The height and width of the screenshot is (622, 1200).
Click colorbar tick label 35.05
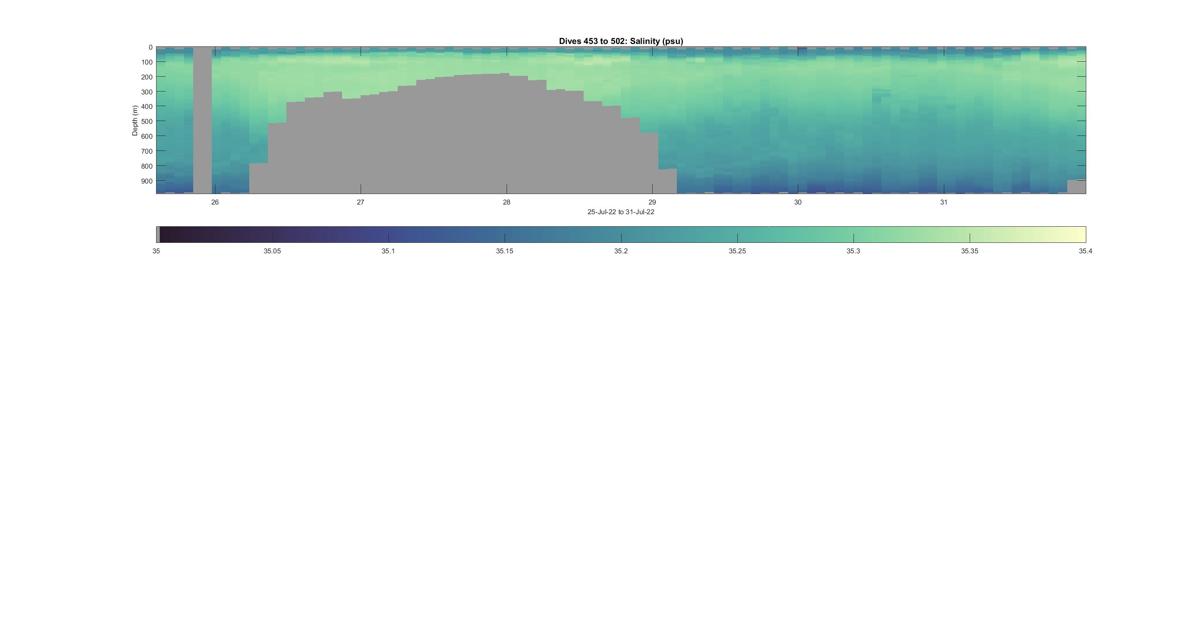click(272, 251)
